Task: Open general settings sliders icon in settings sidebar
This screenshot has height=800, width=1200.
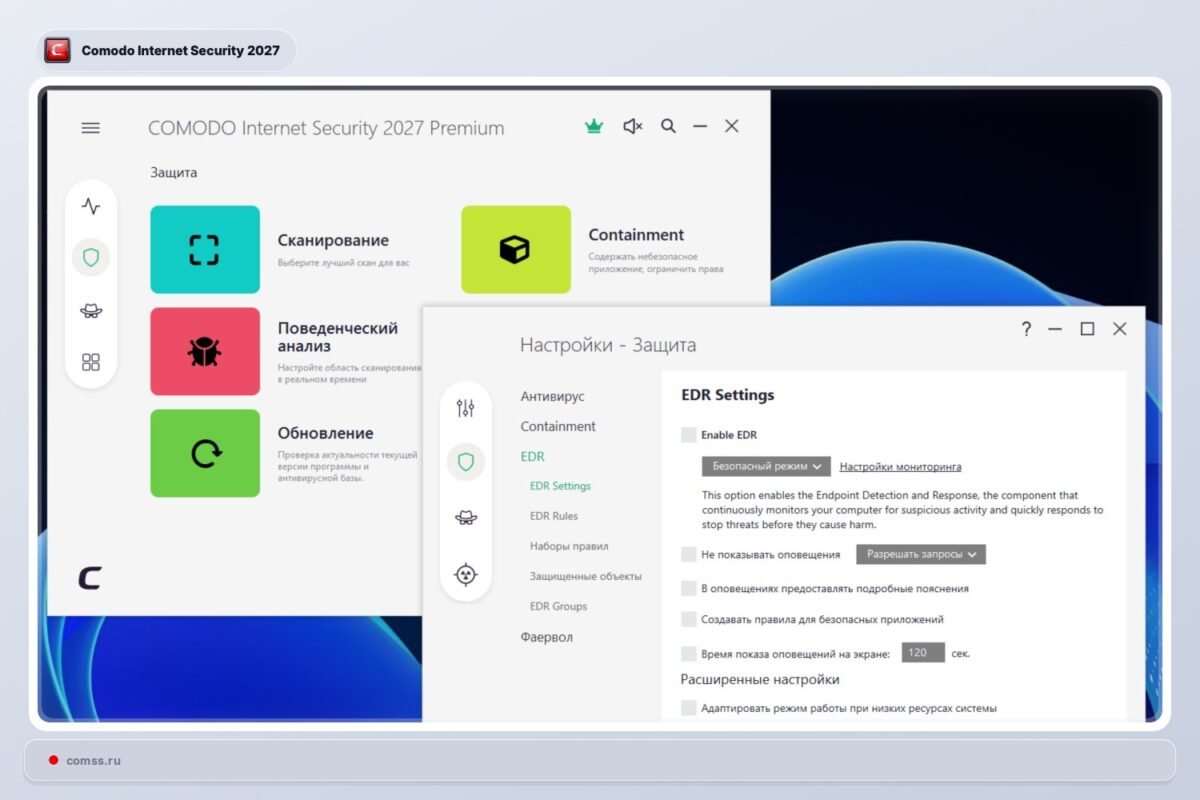Action: tap(465, 408)
